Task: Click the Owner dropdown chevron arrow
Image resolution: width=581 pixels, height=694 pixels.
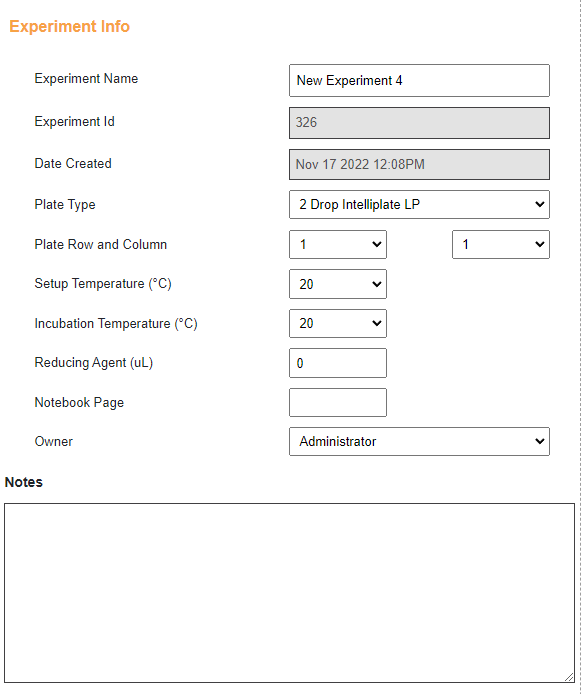Action: pos(539,441)
